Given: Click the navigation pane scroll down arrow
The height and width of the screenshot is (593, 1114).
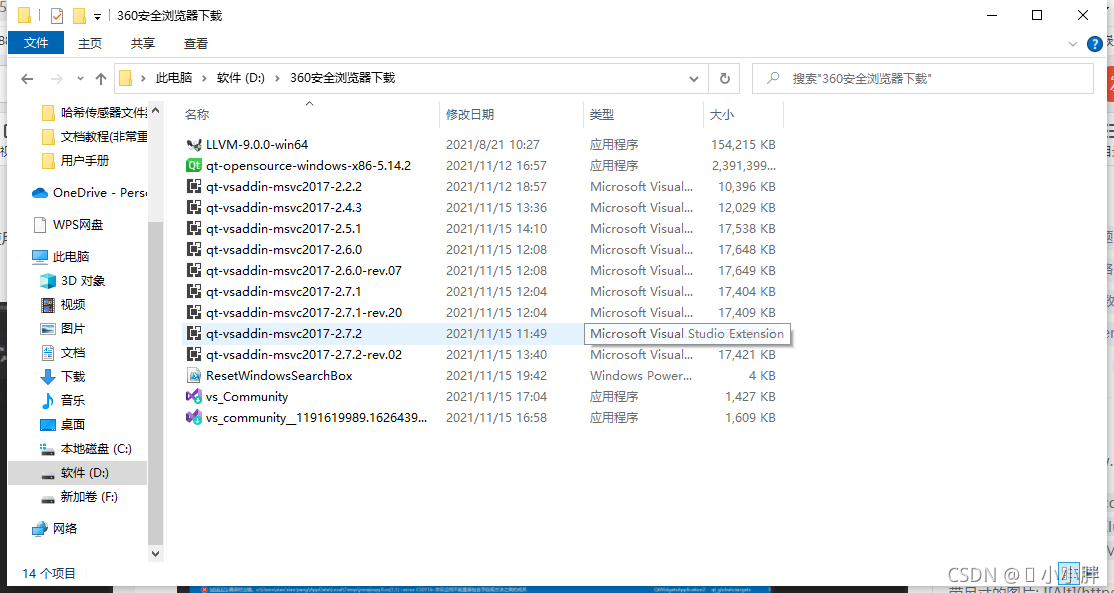Looking at the screenshot, I should pyautogui.click(x=156, y=553).
